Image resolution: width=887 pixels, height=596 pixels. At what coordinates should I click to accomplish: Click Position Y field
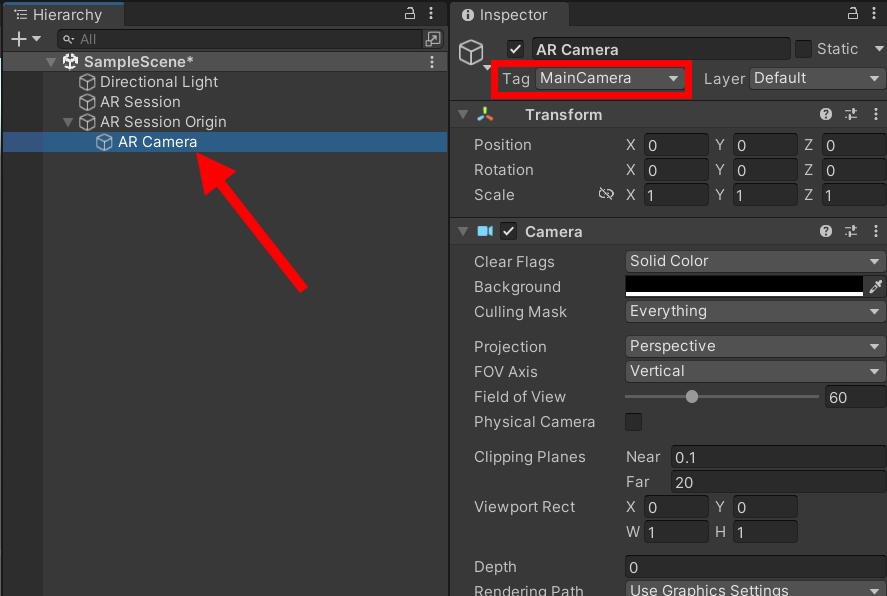(765, 145)
